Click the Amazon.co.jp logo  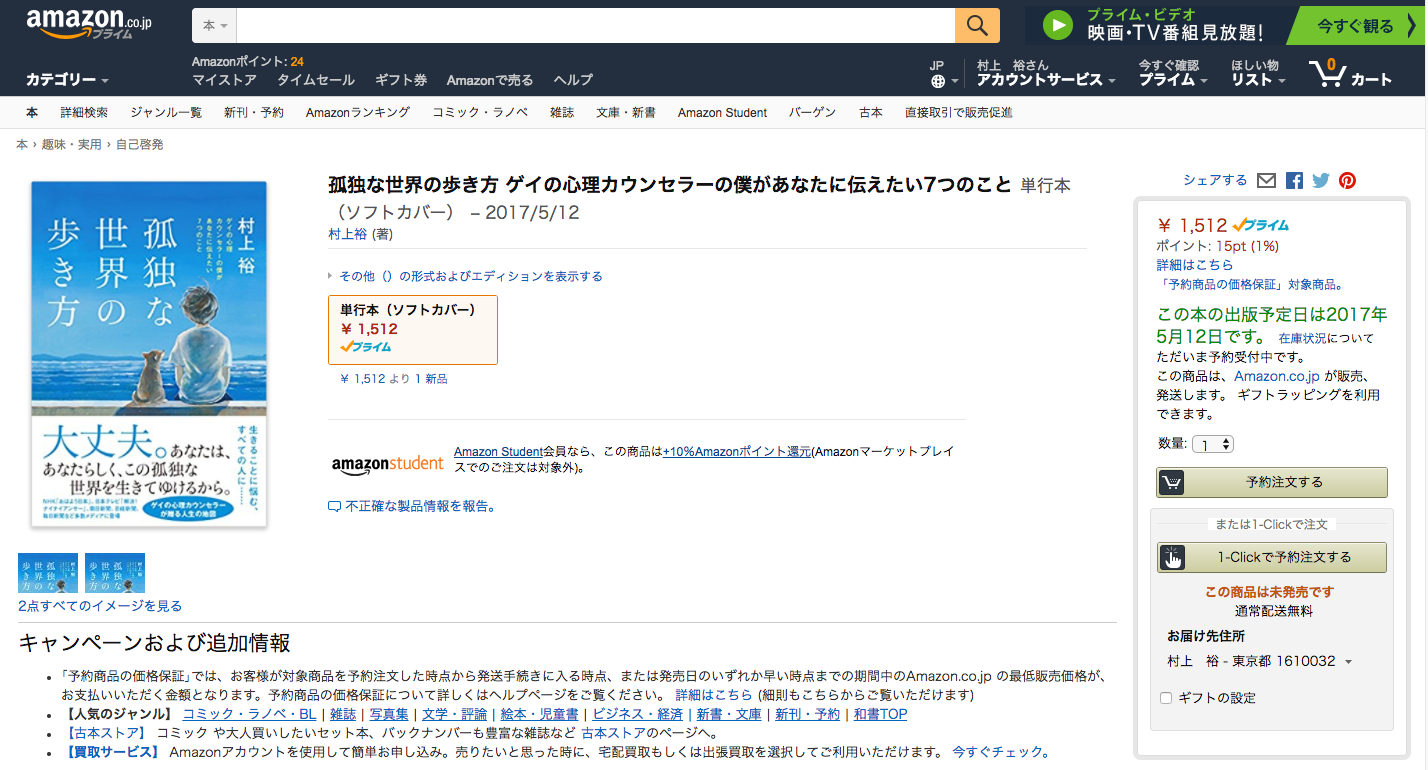(x=88, y=26)
